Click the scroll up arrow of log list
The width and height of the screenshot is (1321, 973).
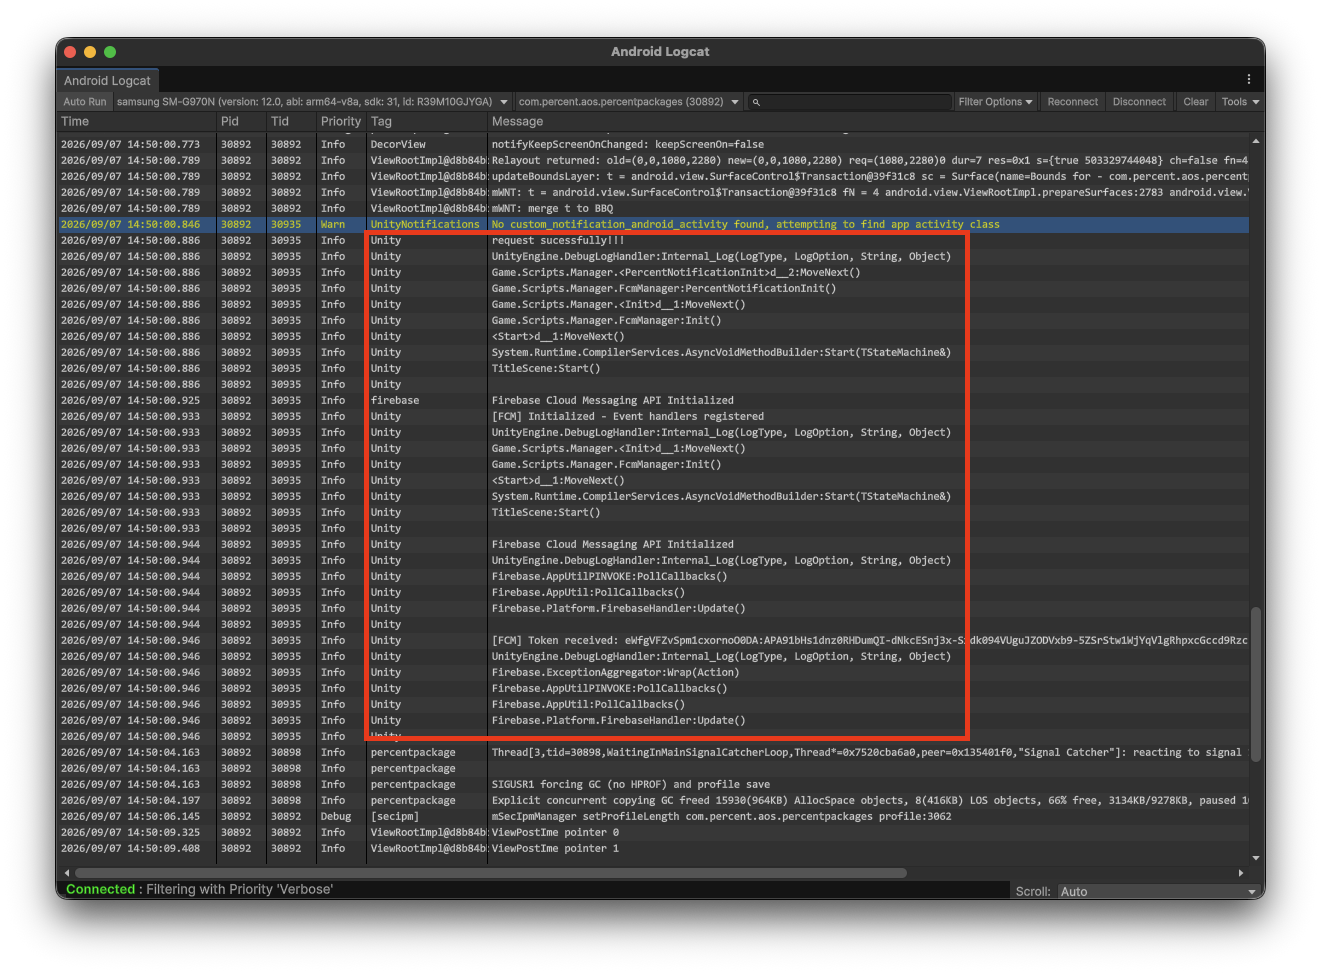click(x=1256, y=141)
